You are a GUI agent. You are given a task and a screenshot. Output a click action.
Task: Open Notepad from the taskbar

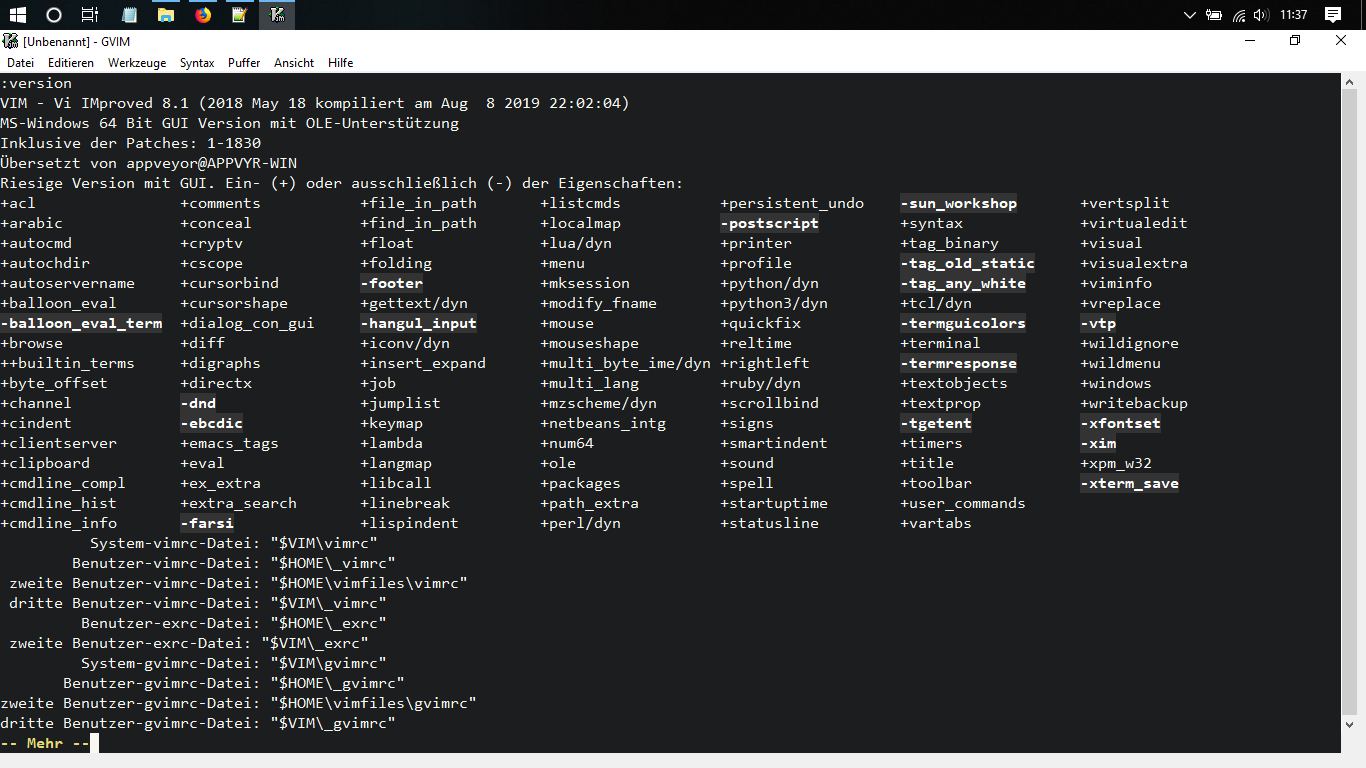click(x=128, y=15)
